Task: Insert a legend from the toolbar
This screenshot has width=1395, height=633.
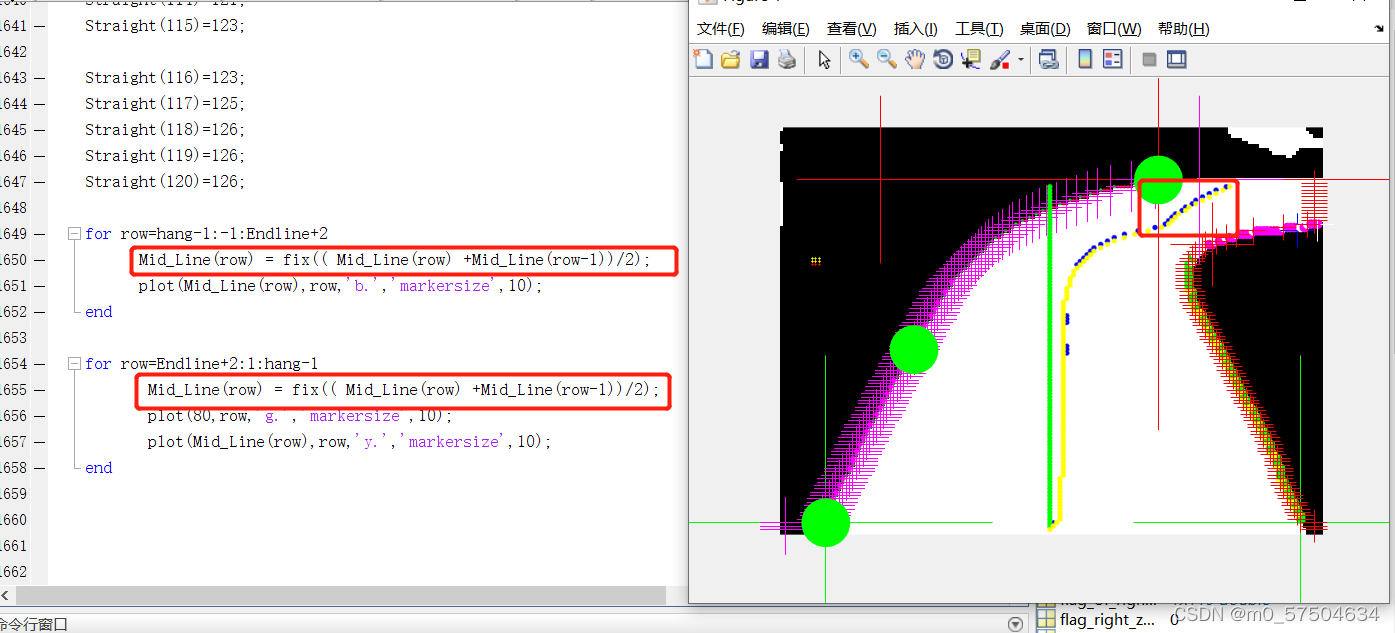Action: [x=1113, y=60]
